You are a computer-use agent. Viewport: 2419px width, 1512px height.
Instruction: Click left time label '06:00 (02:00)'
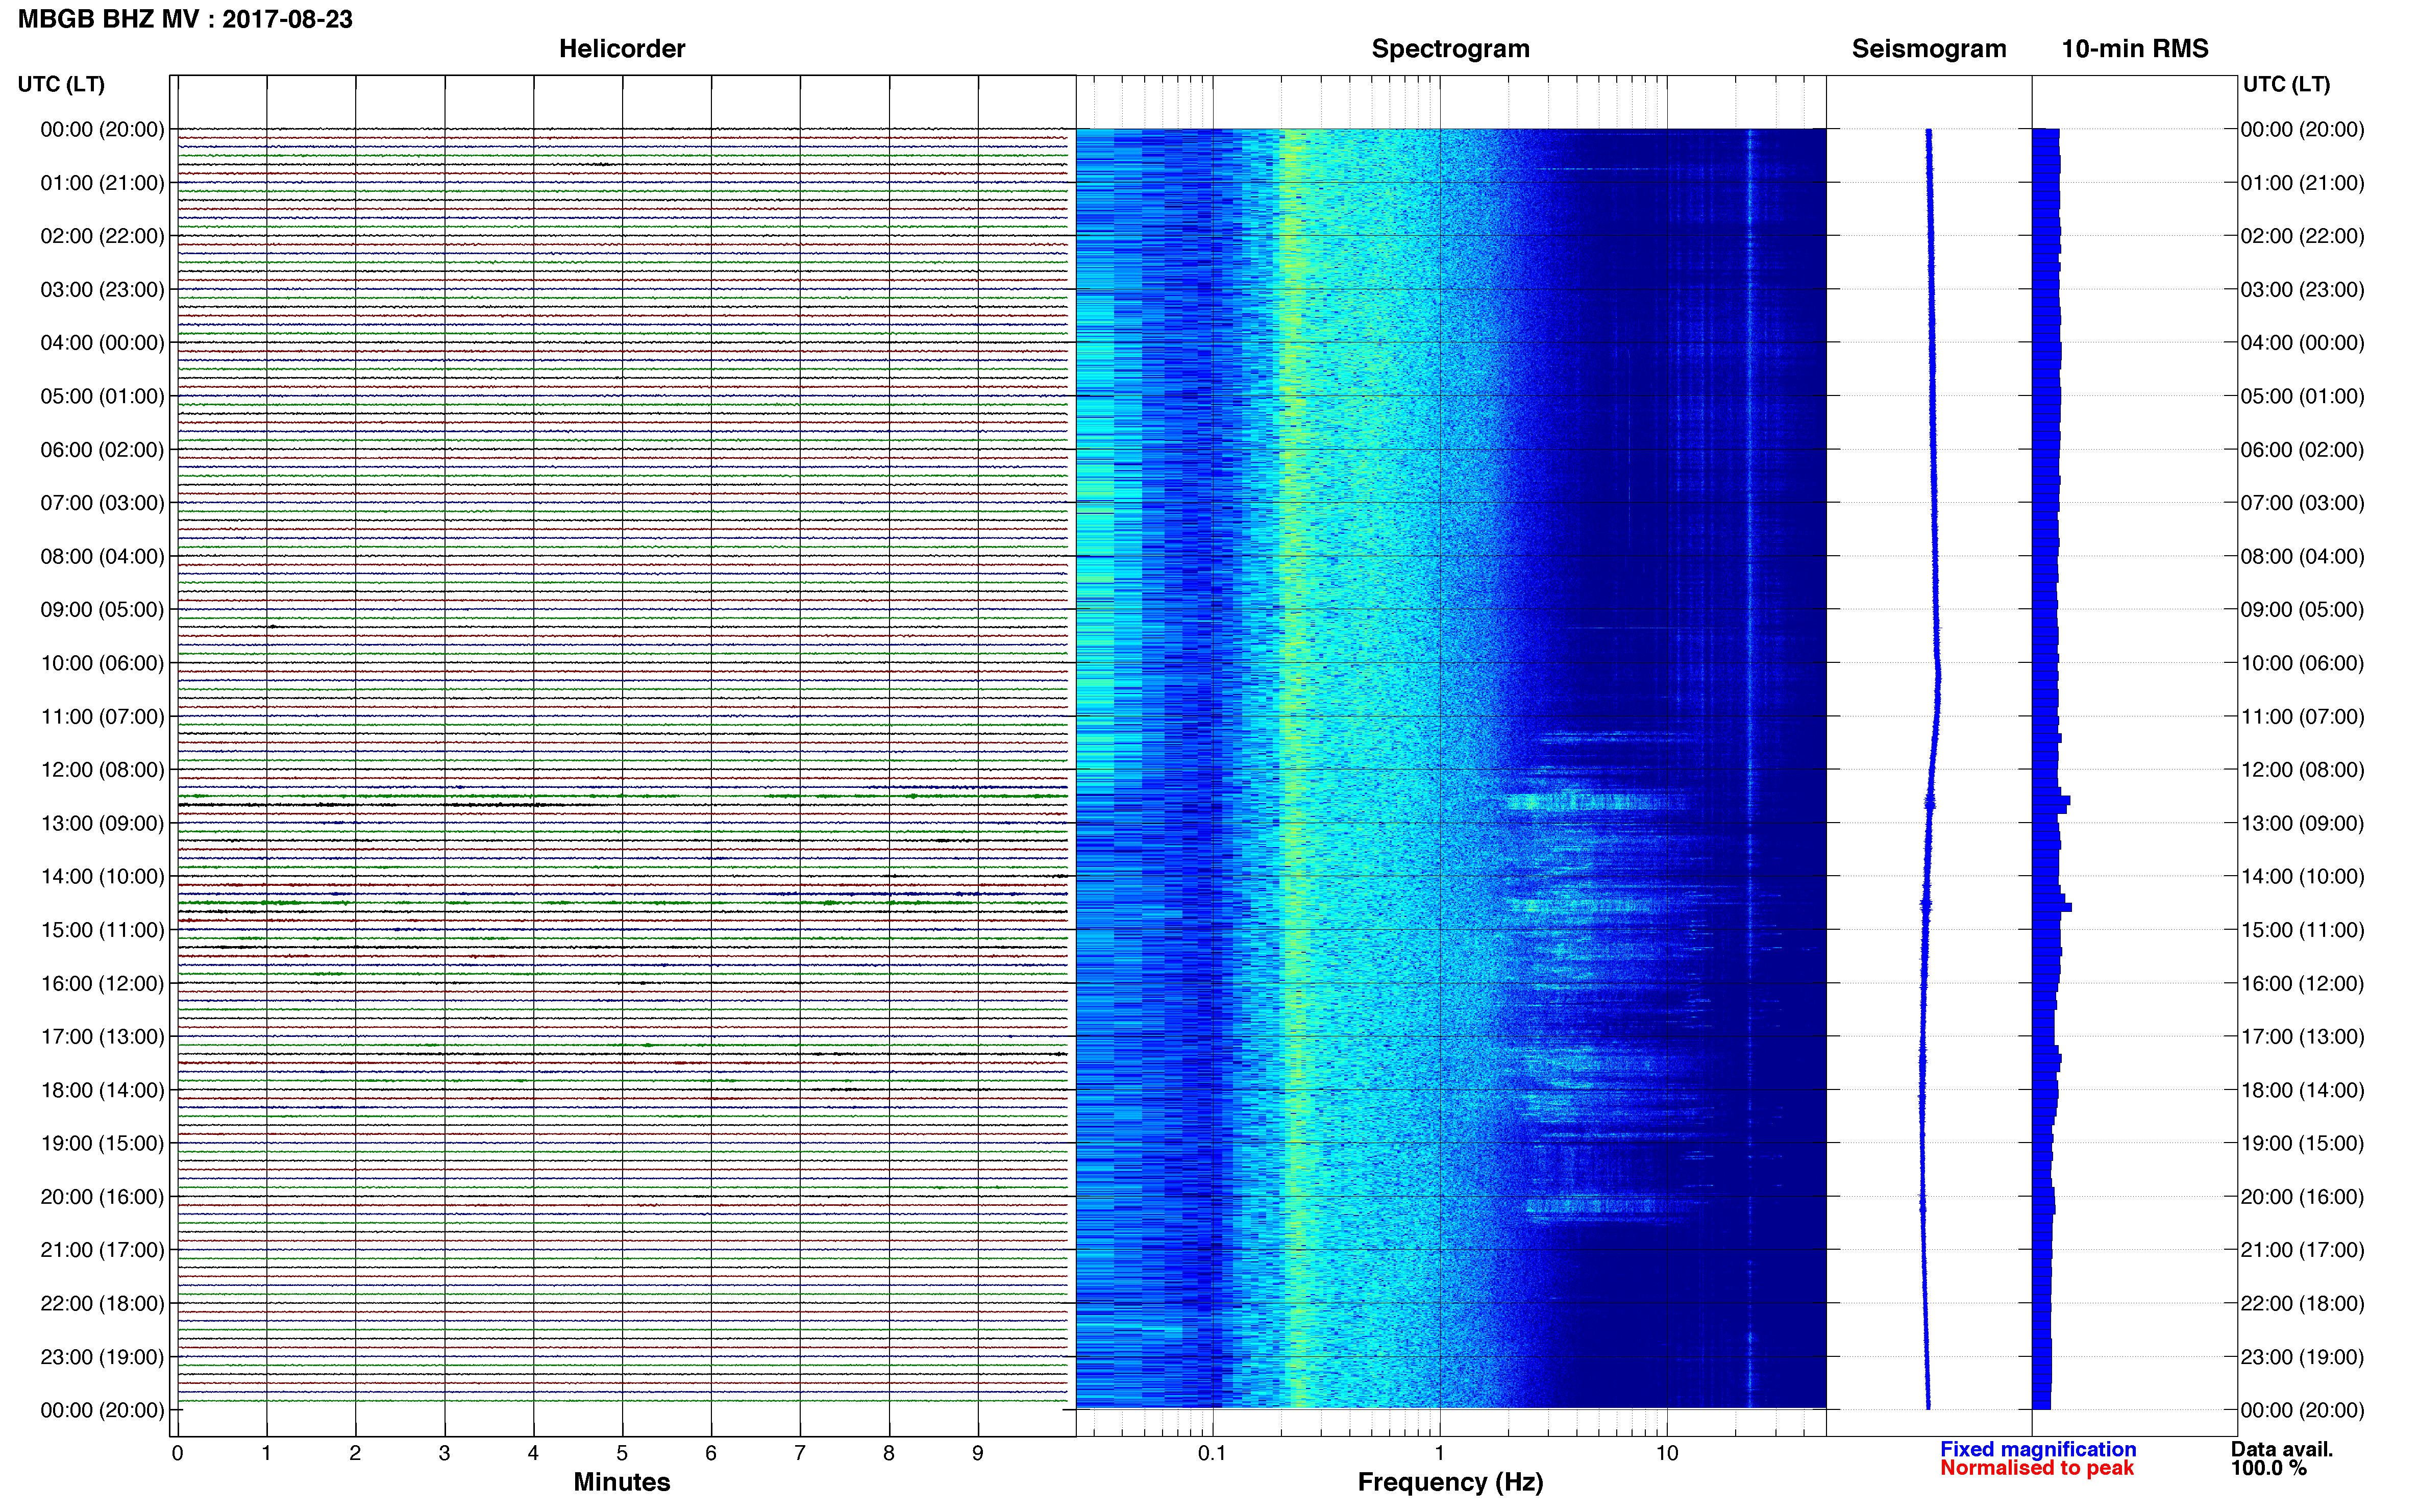point(102,450)
